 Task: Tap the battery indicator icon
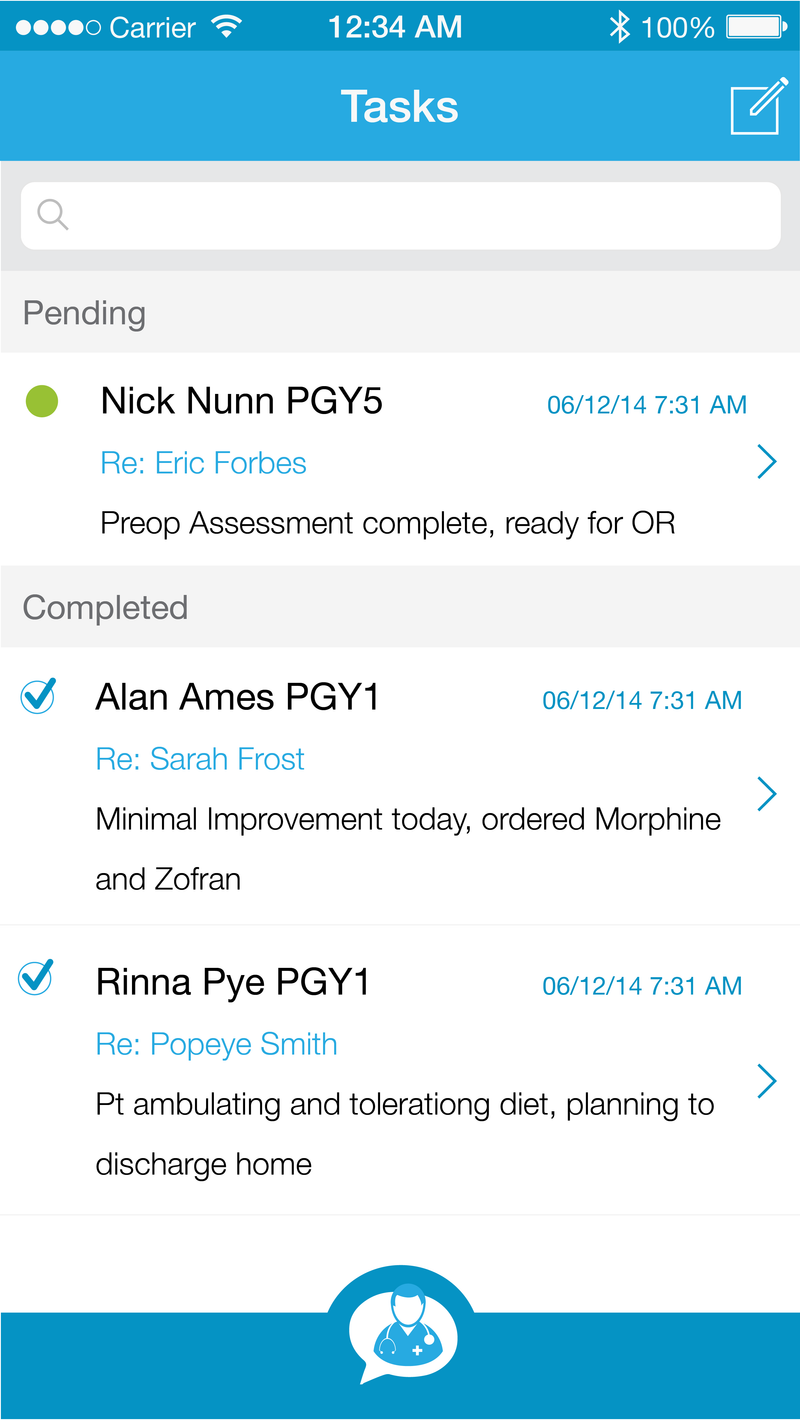click(755, 27)
